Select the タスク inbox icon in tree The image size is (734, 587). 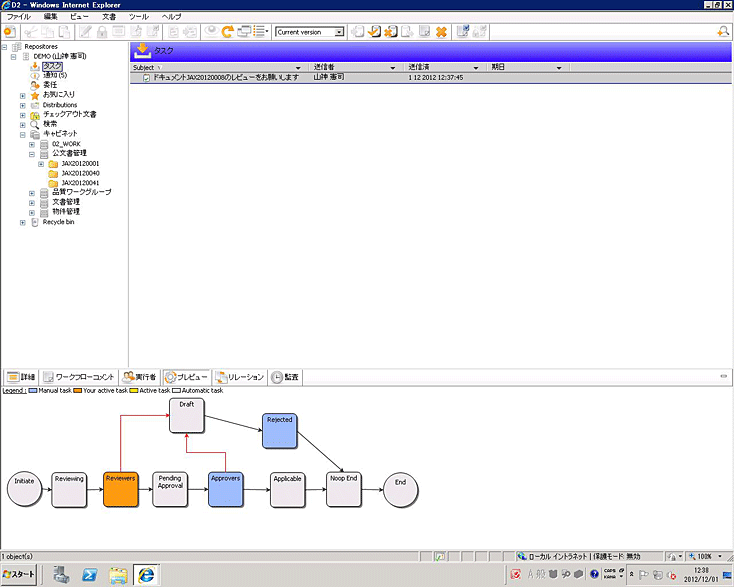pos(34,66)
